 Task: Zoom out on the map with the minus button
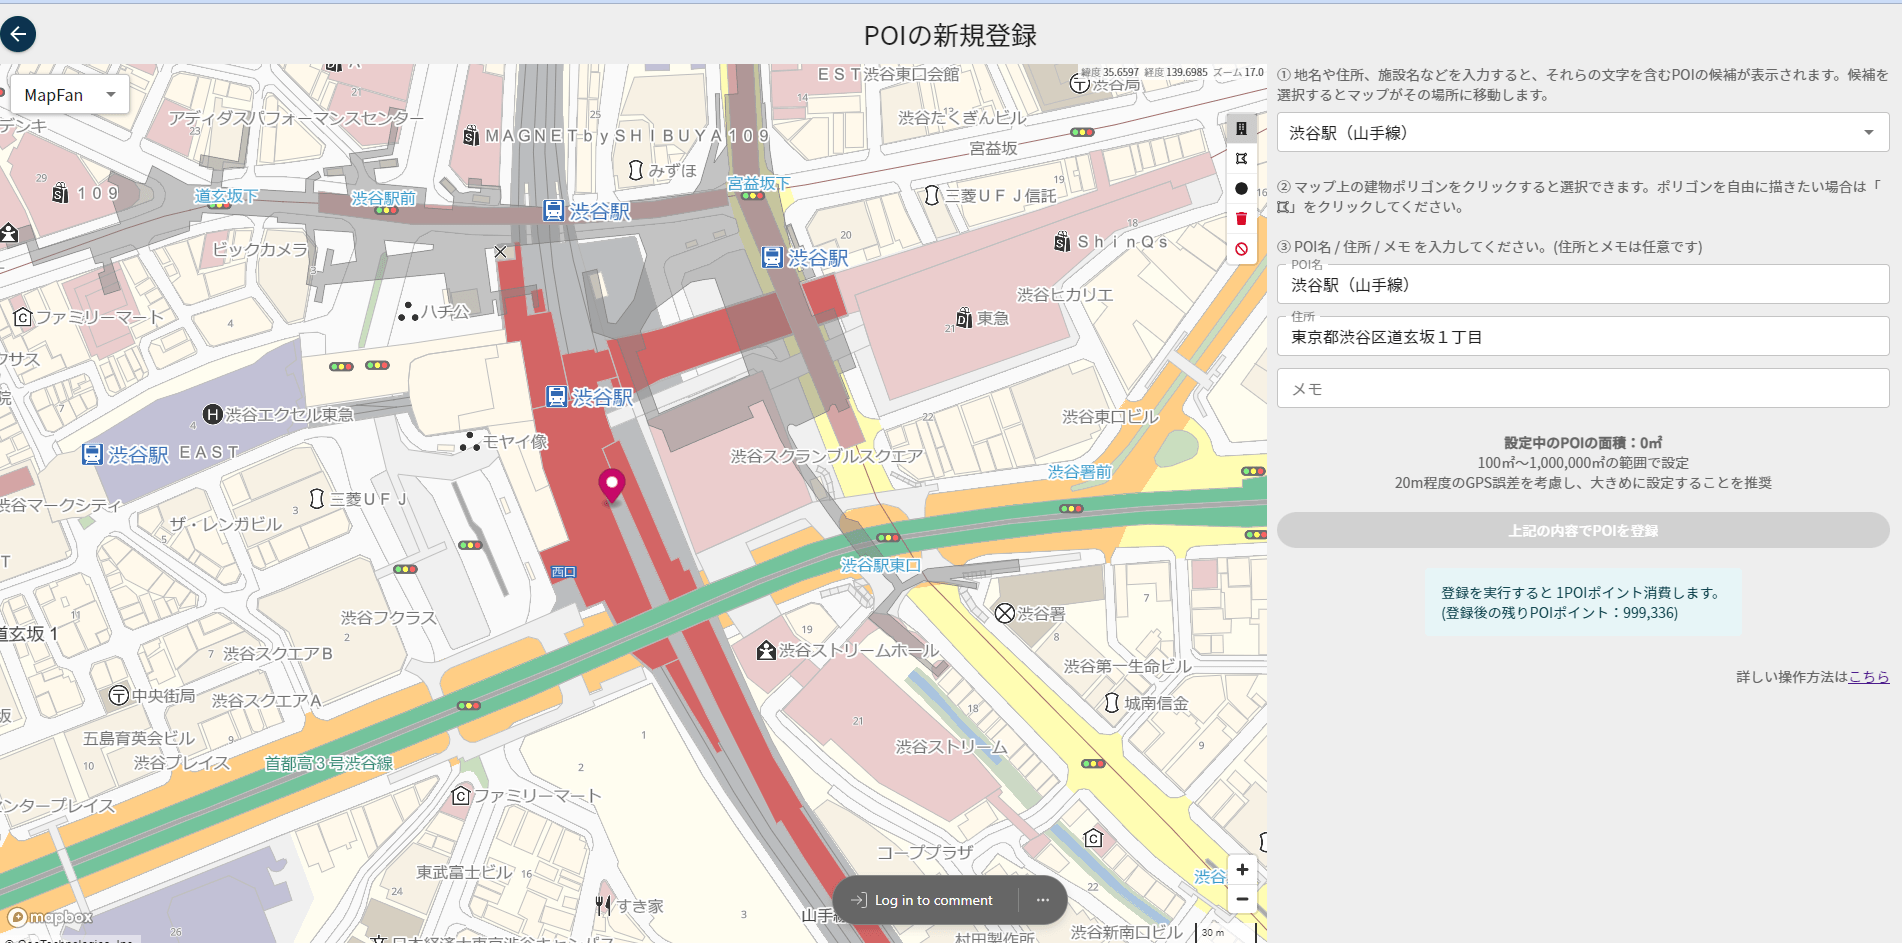point(1242,899)
